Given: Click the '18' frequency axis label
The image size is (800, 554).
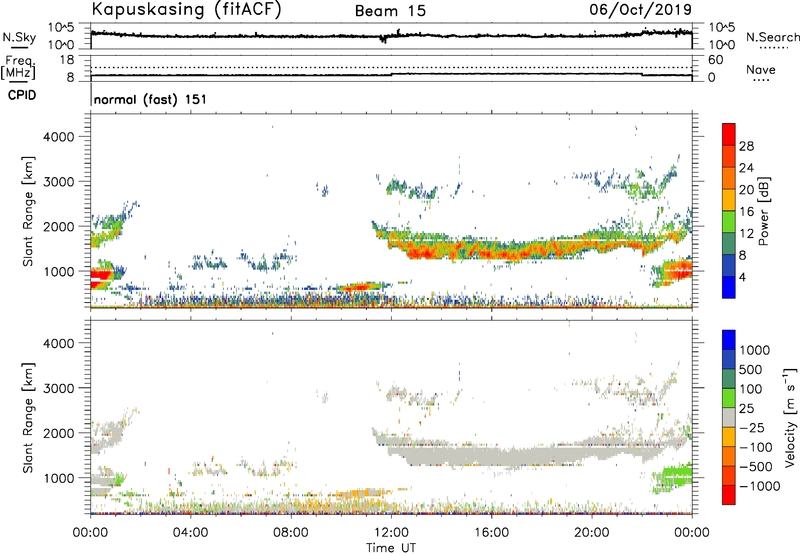Looking at the screenshot, I should (67, 60).
